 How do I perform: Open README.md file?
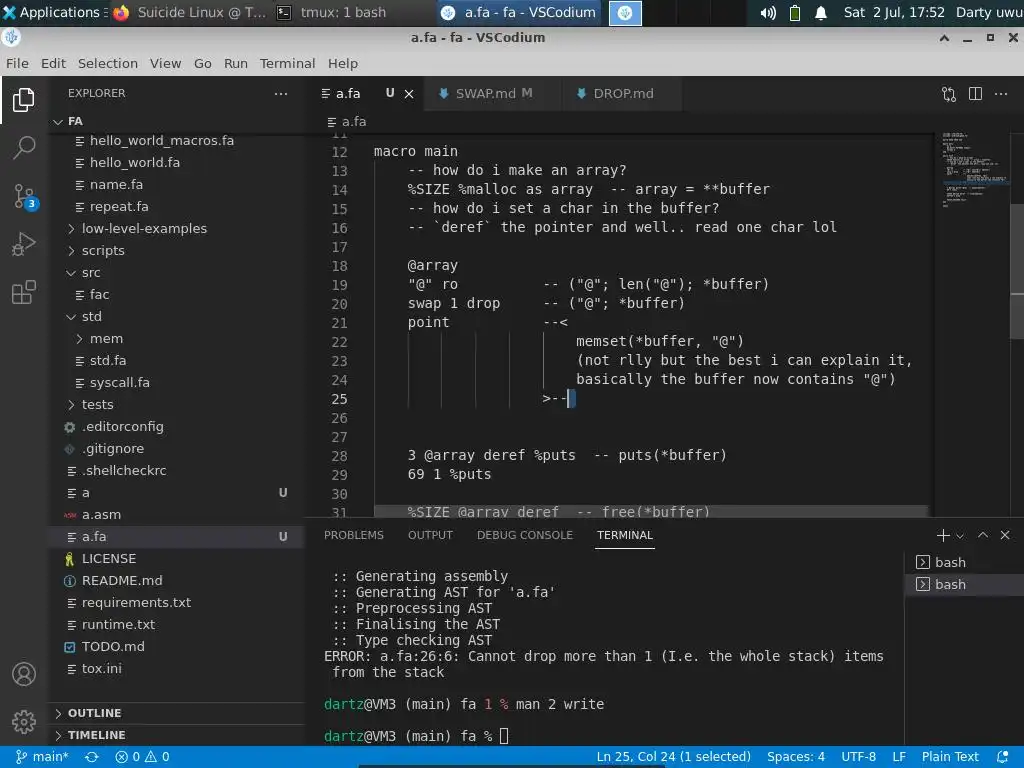coord(176,581)
